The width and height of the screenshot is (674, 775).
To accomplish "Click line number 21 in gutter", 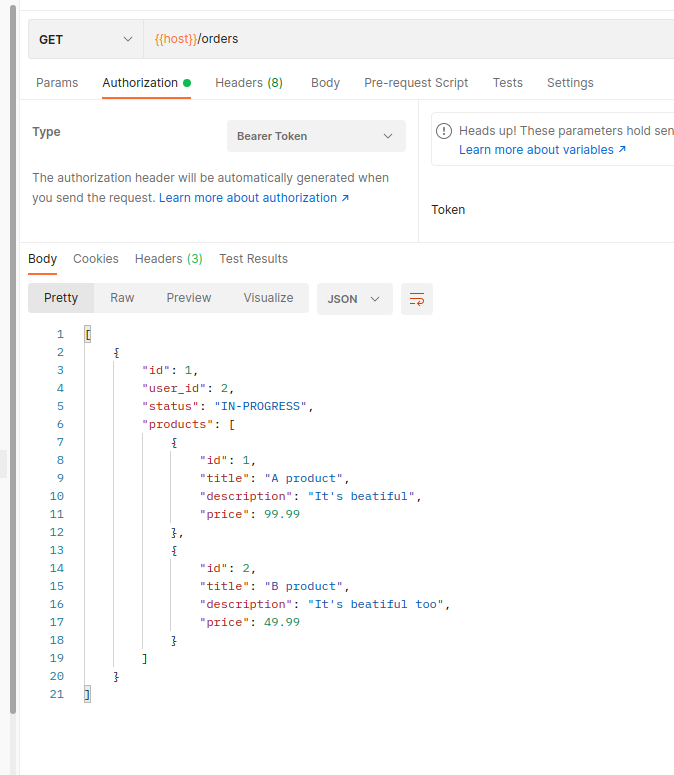I will (x=57, y=694).
